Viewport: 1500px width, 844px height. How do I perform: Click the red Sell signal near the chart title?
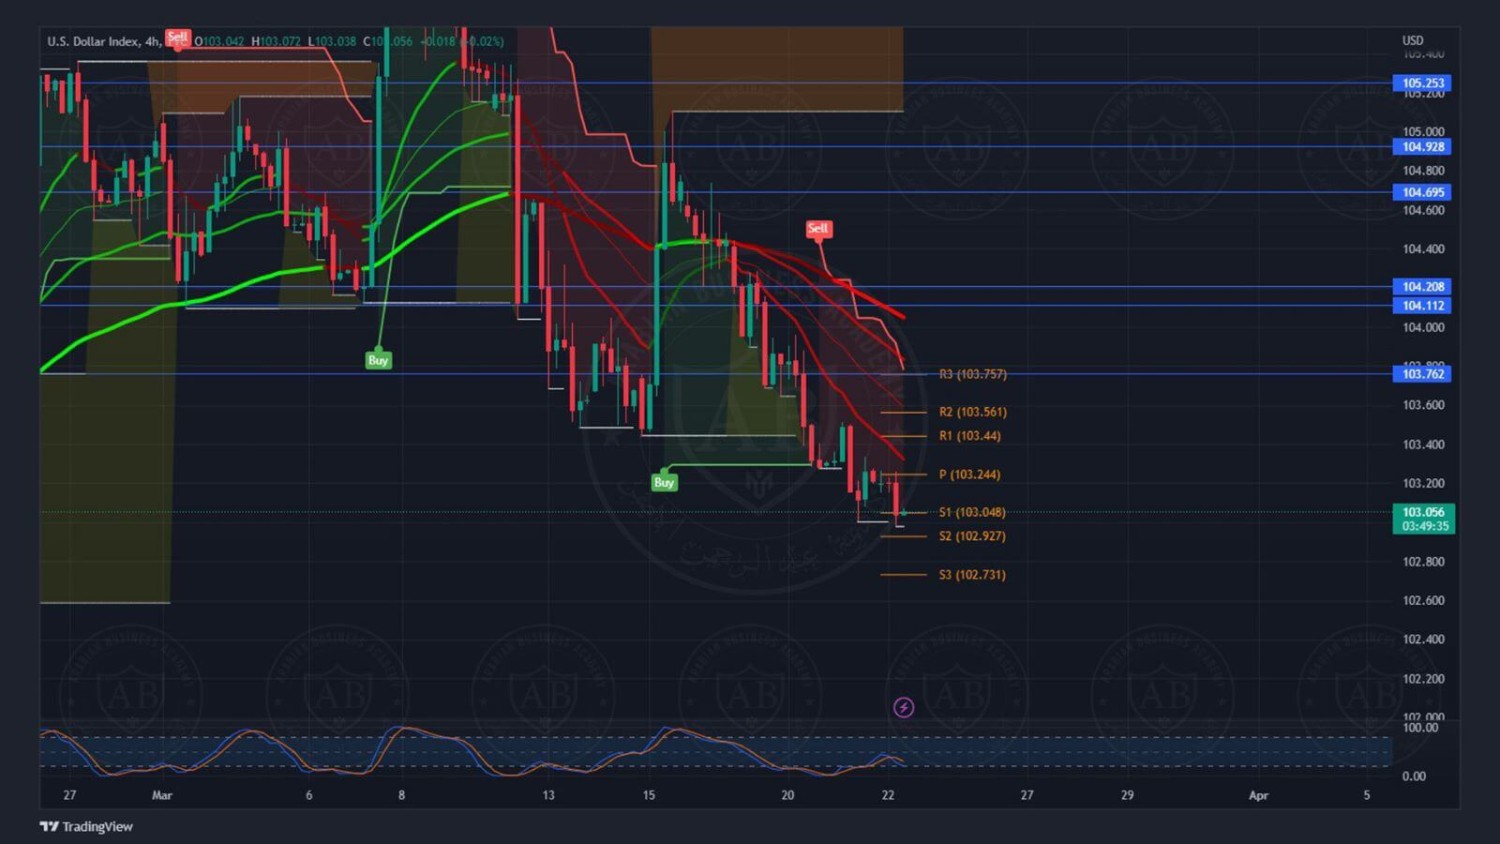point(177,38)
